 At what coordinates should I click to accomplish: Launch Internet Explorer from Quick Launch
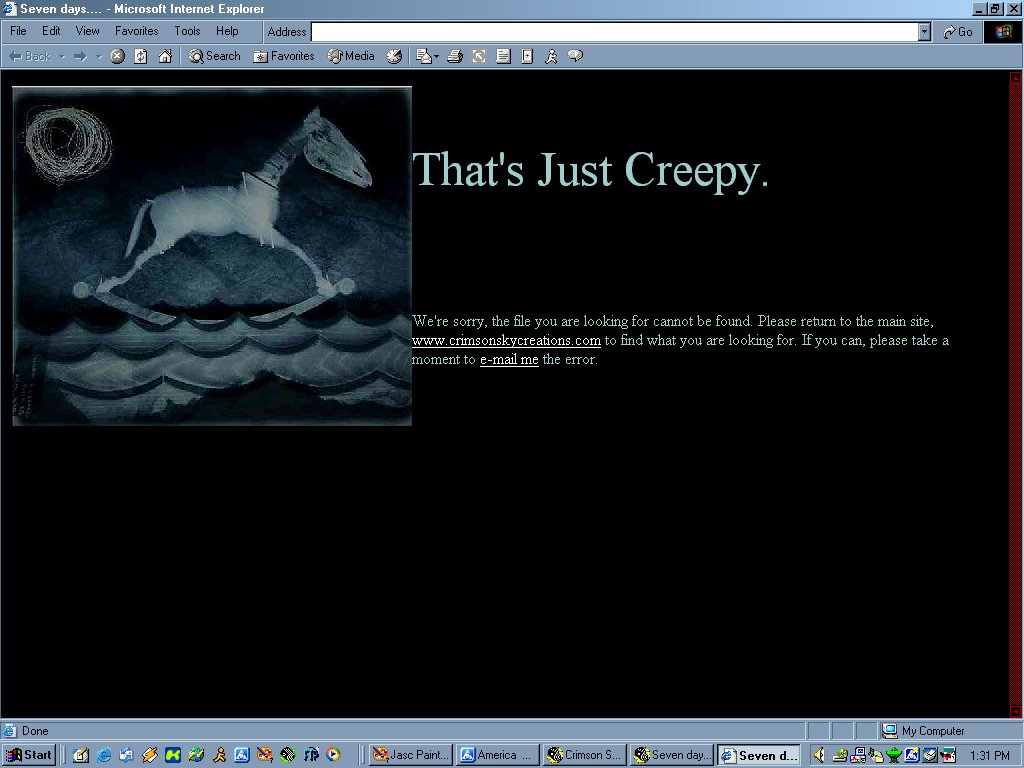click(x=104, y=755)
